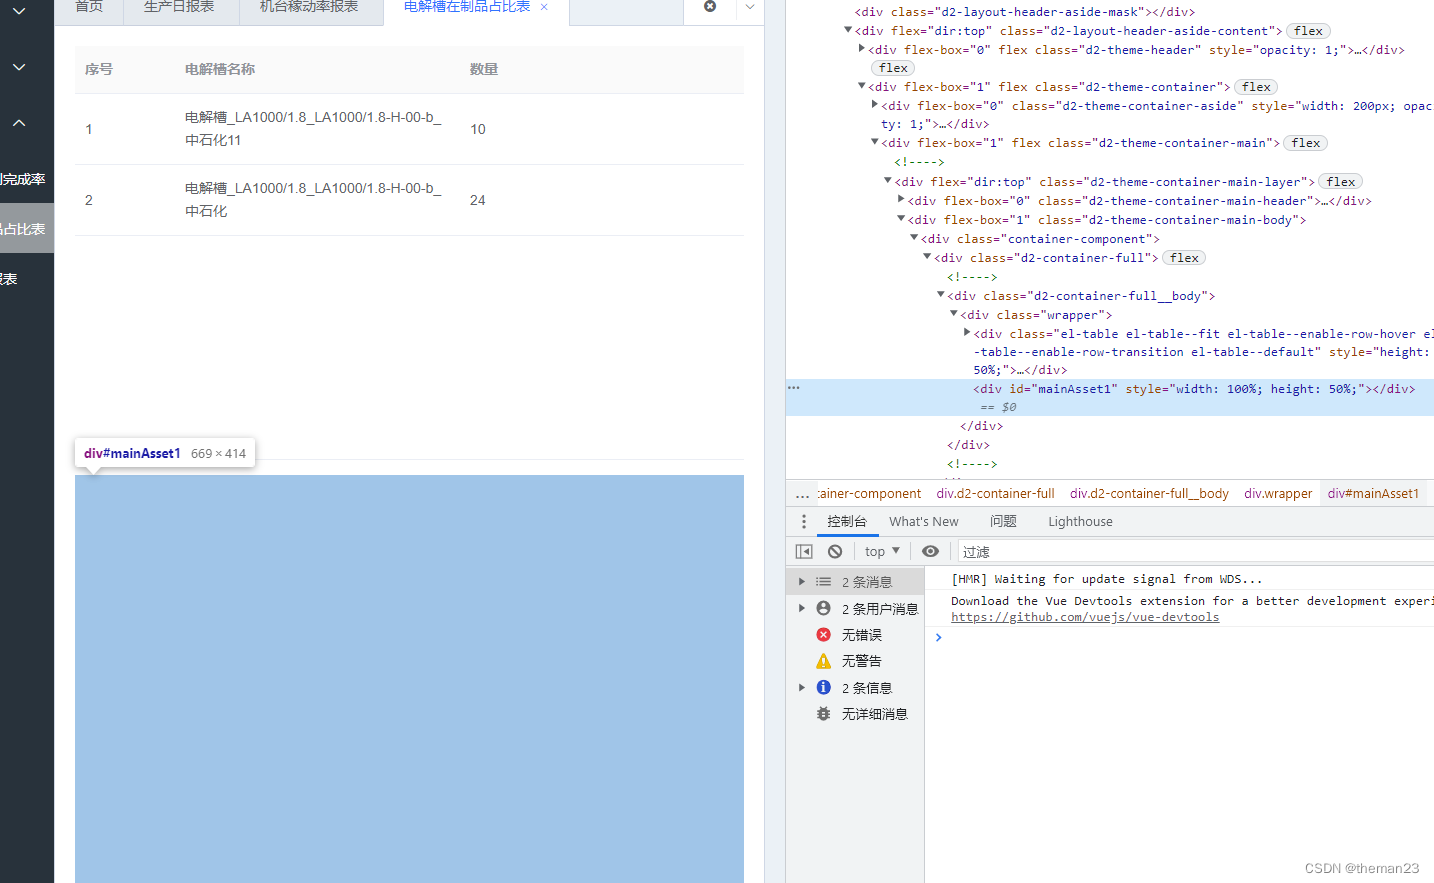Viewport: 1434px width, 883px height.
Task: Collapse the expanded sidebar menu with up chevron
Action: 19,123
